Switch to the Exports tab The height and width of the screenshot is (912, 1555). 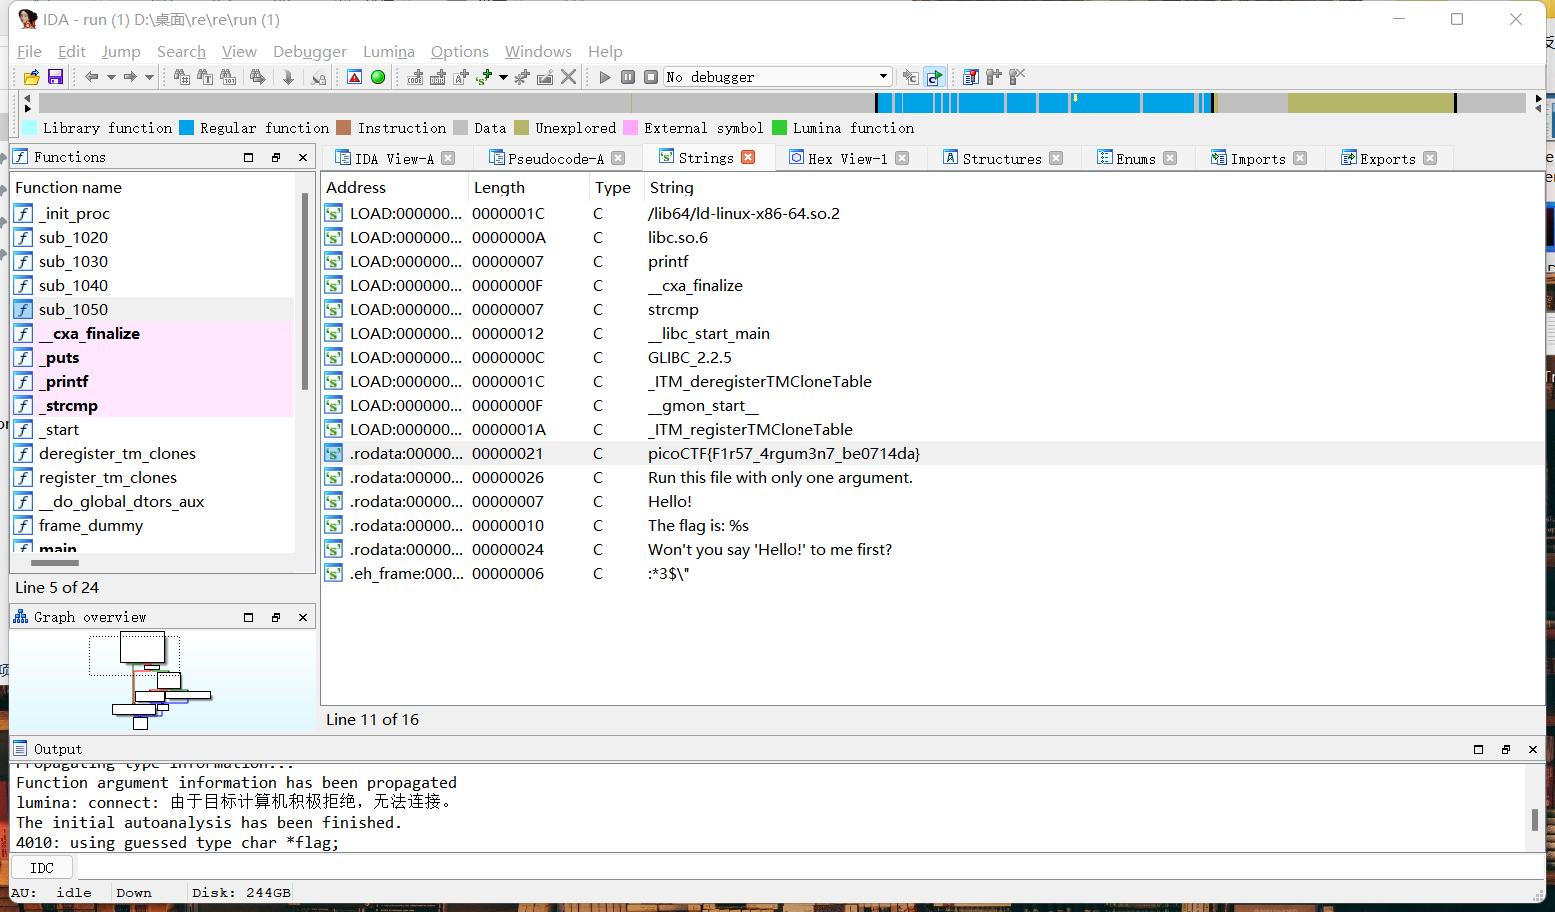tap(1387, 158)
